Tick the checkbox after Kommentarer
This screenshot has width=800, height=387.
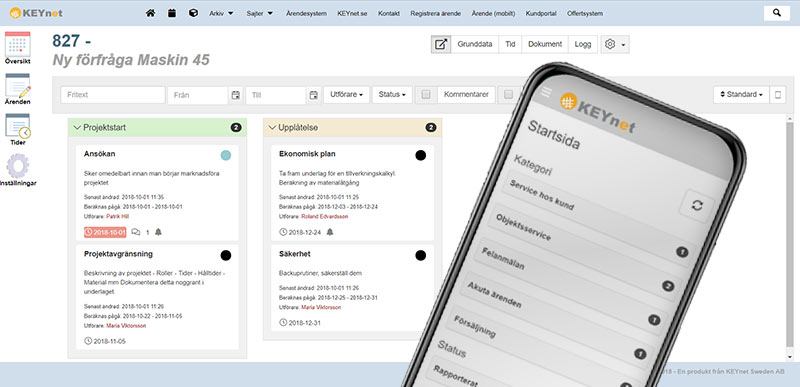(508, 94)
